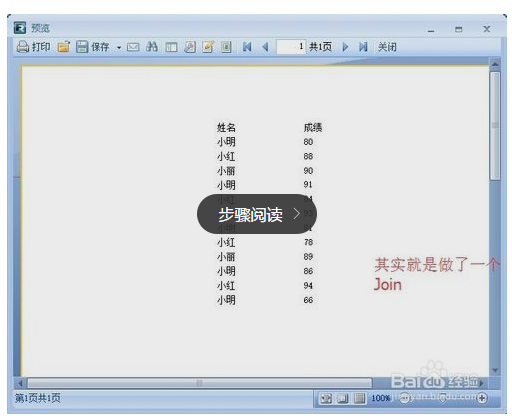Switch to full screen view icon
Screen dimensions: 512x416
click(326, 398)
